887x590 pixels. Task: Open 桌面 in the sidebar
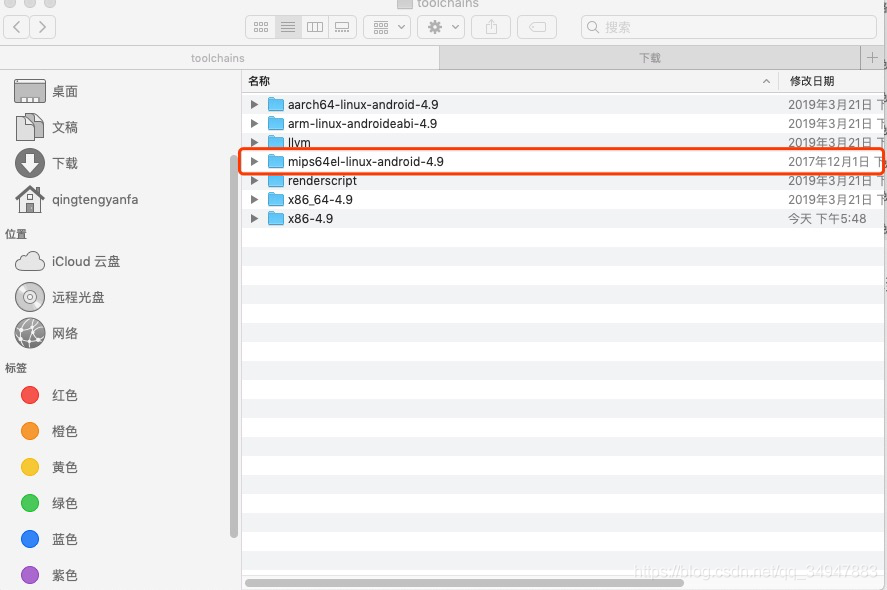(46, 91)
